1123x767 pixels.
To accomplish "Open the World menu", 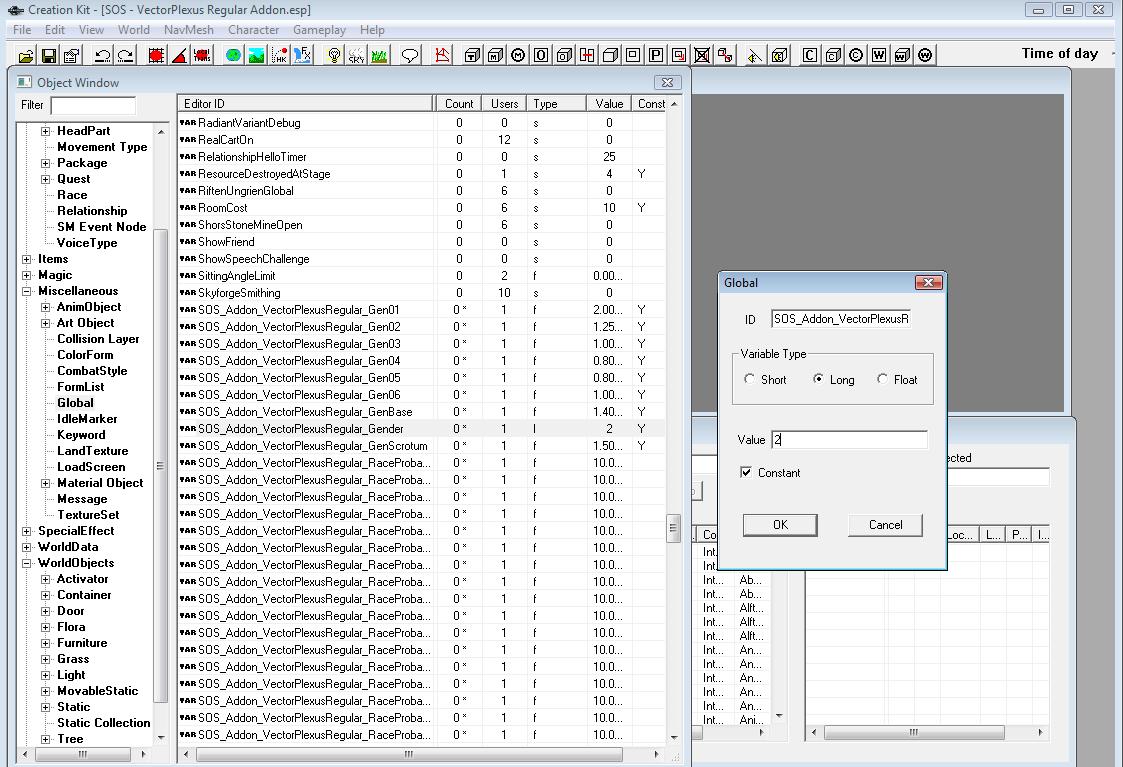I will point(134,30).
